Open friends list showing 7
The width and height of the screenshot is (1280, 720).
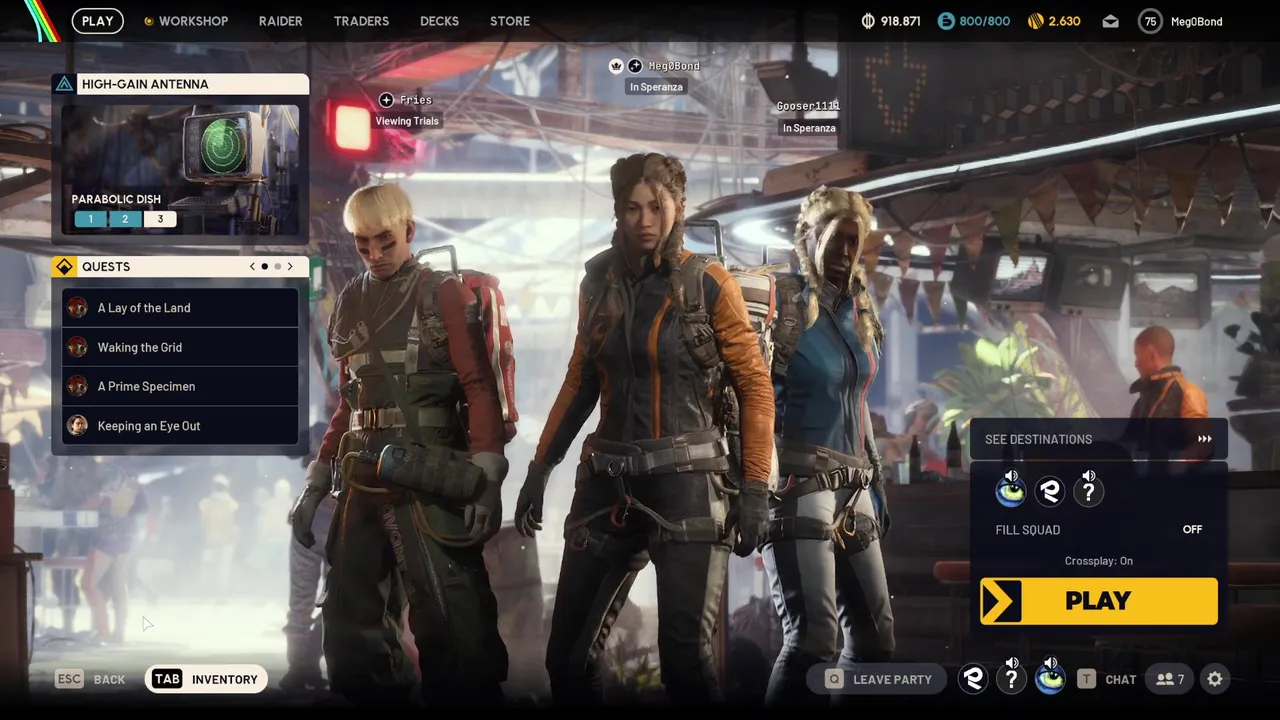tap(1170, 679)
